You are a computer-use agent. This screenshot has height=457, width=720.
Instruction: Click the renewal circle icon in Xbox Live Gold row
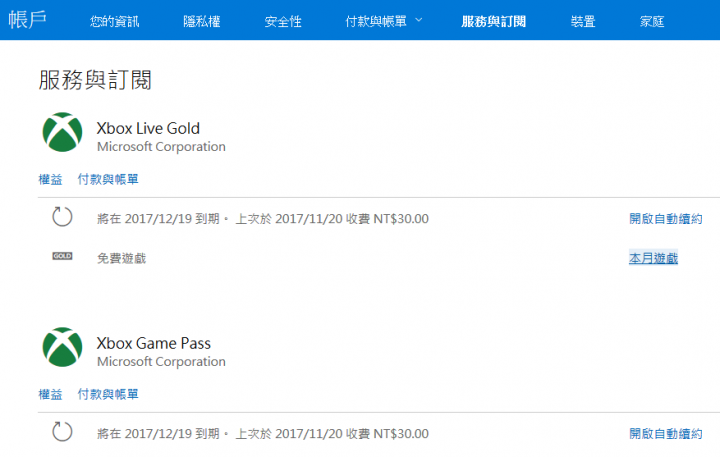point(62,217)
